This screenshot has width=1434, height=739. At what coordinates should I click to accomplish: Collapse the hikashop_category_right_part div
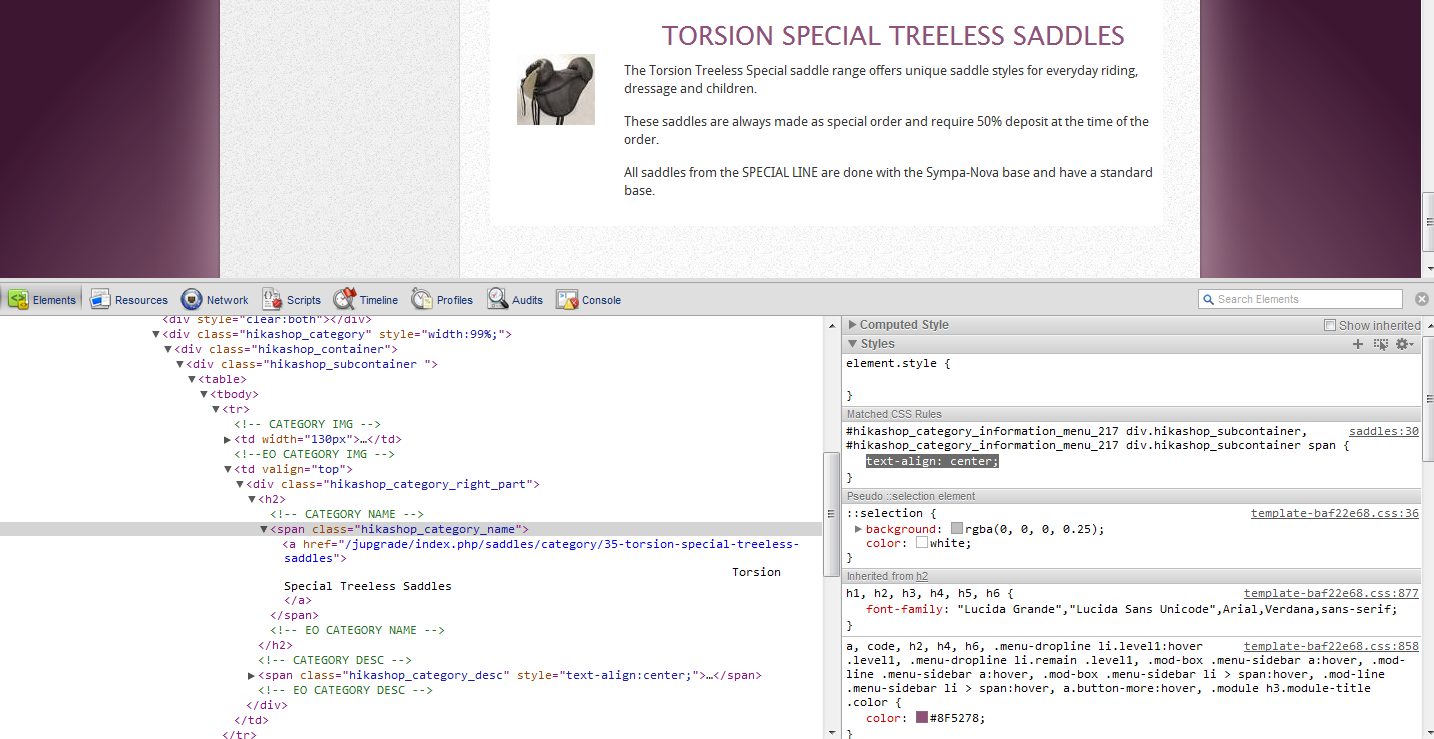tap(240, 484)
